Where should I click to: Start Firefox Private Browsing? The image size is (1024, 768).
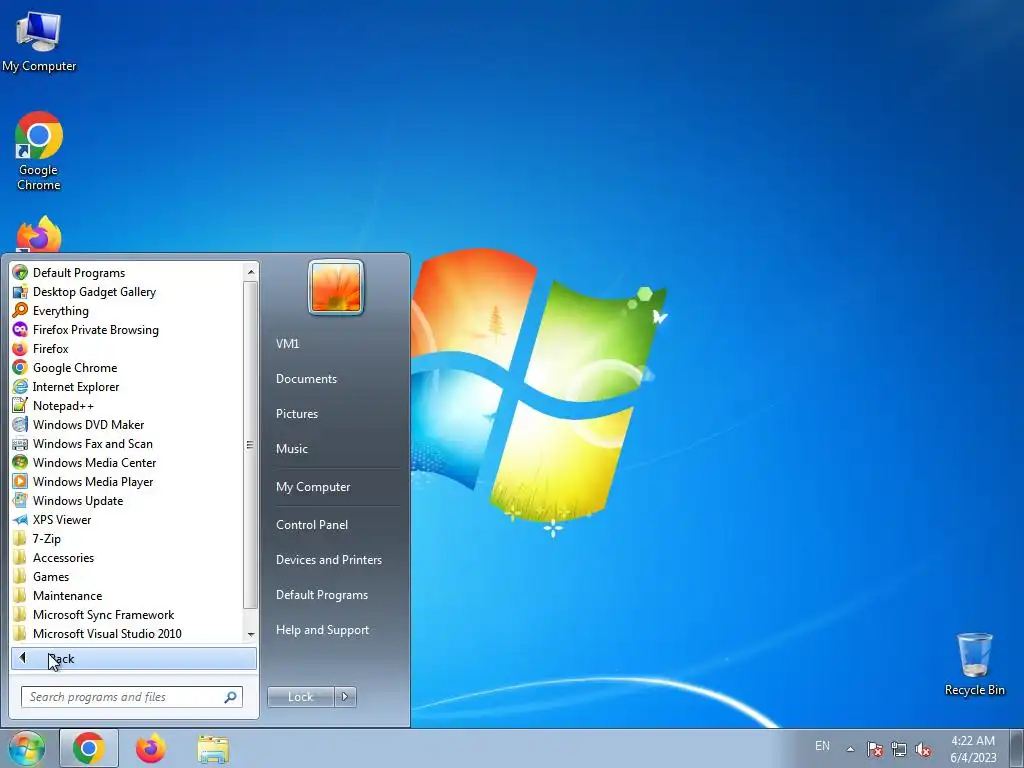pos(127,330)
